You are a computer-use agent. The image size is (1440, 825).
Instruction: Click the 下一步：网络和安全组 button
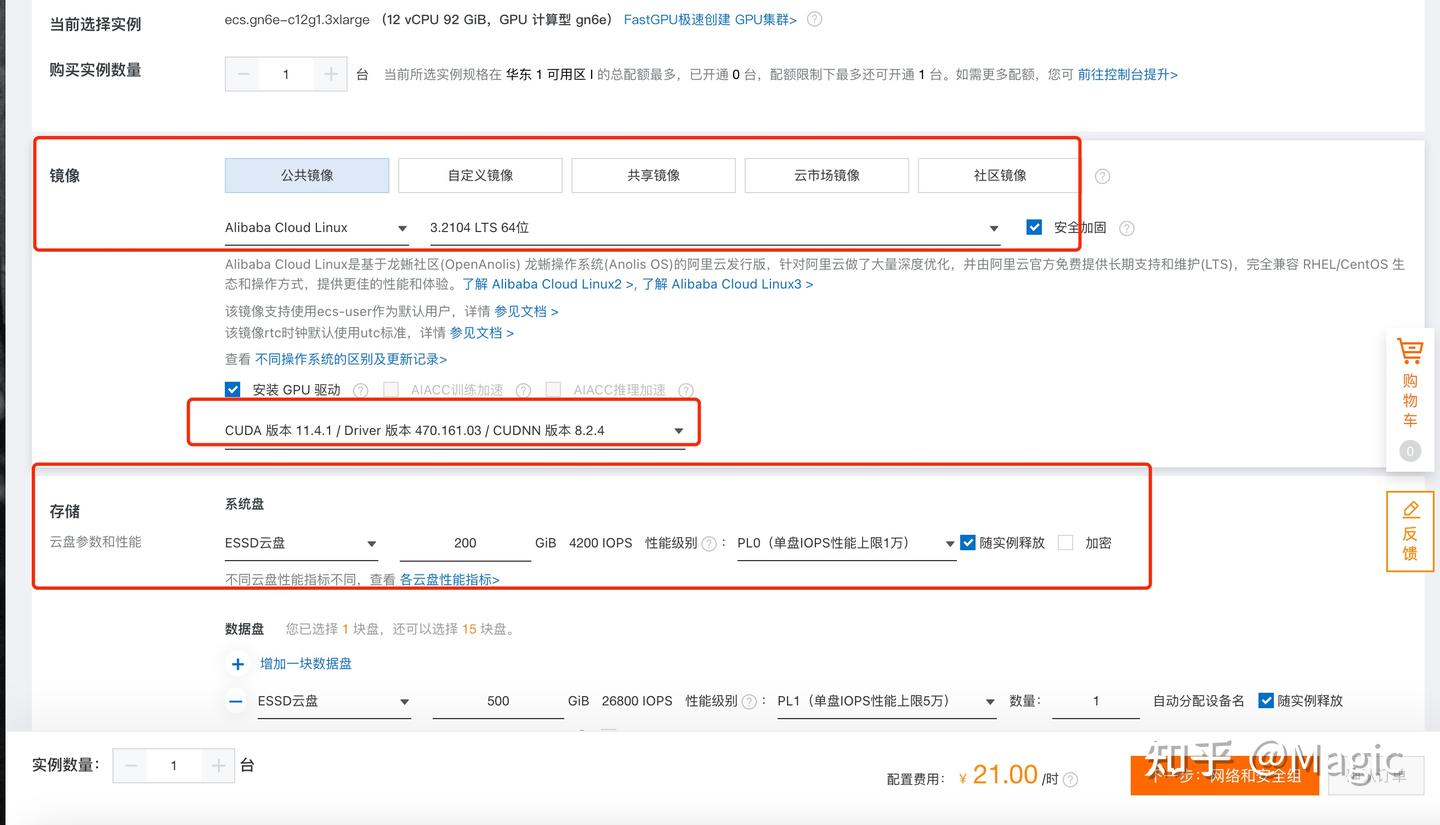point(1224,775)
